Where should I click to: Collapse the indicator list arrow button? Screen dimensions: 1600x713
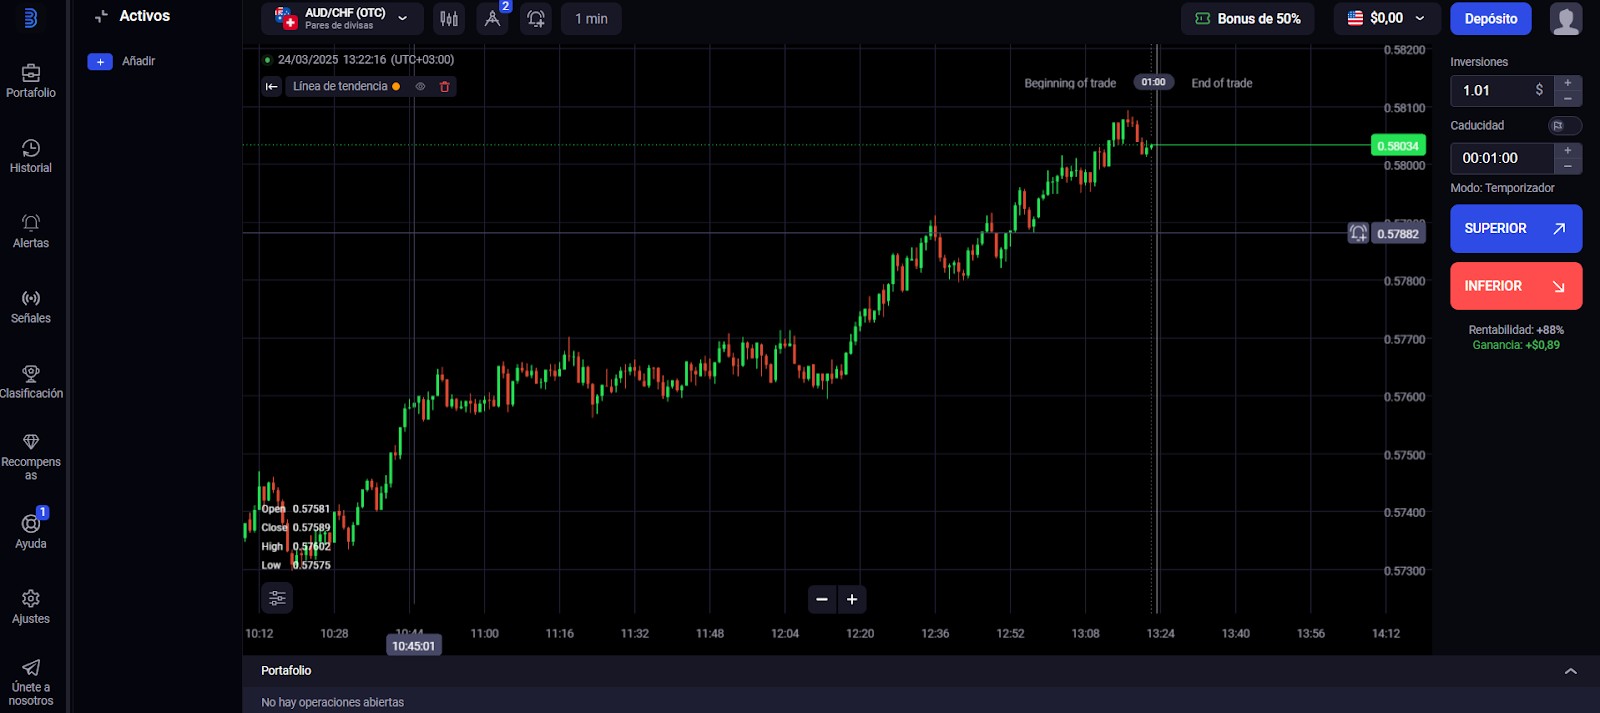[x=271, y=87]
